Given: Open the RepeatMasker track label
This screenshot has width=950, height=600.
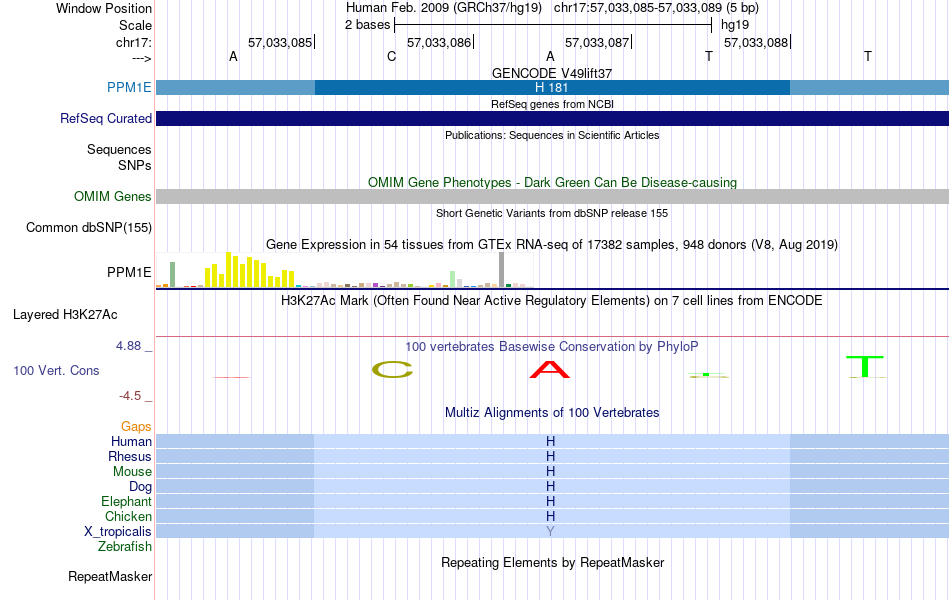Looking at the screenshot, I should point(110,576).
